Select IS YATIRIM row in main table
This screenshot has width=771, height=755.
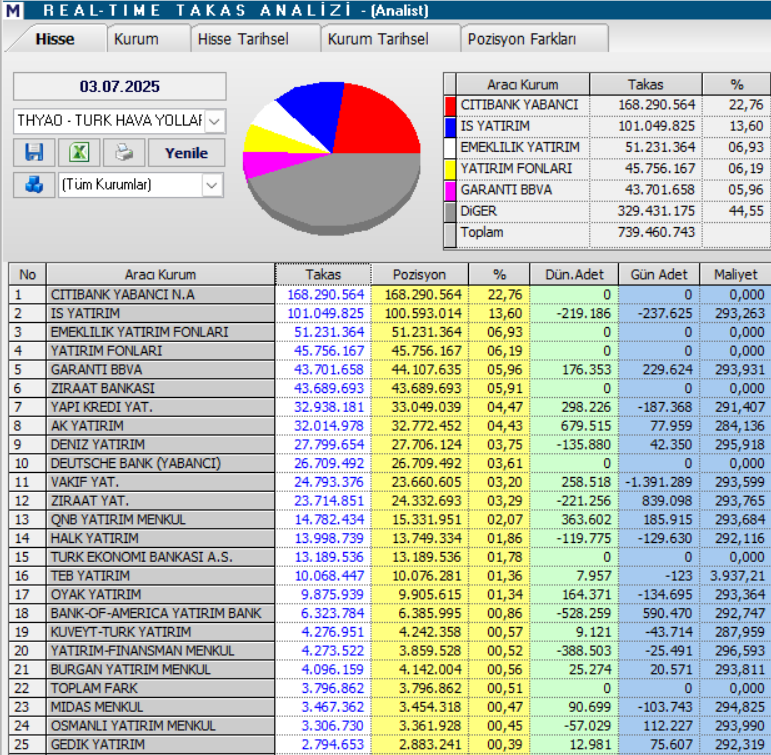(390, 313)
